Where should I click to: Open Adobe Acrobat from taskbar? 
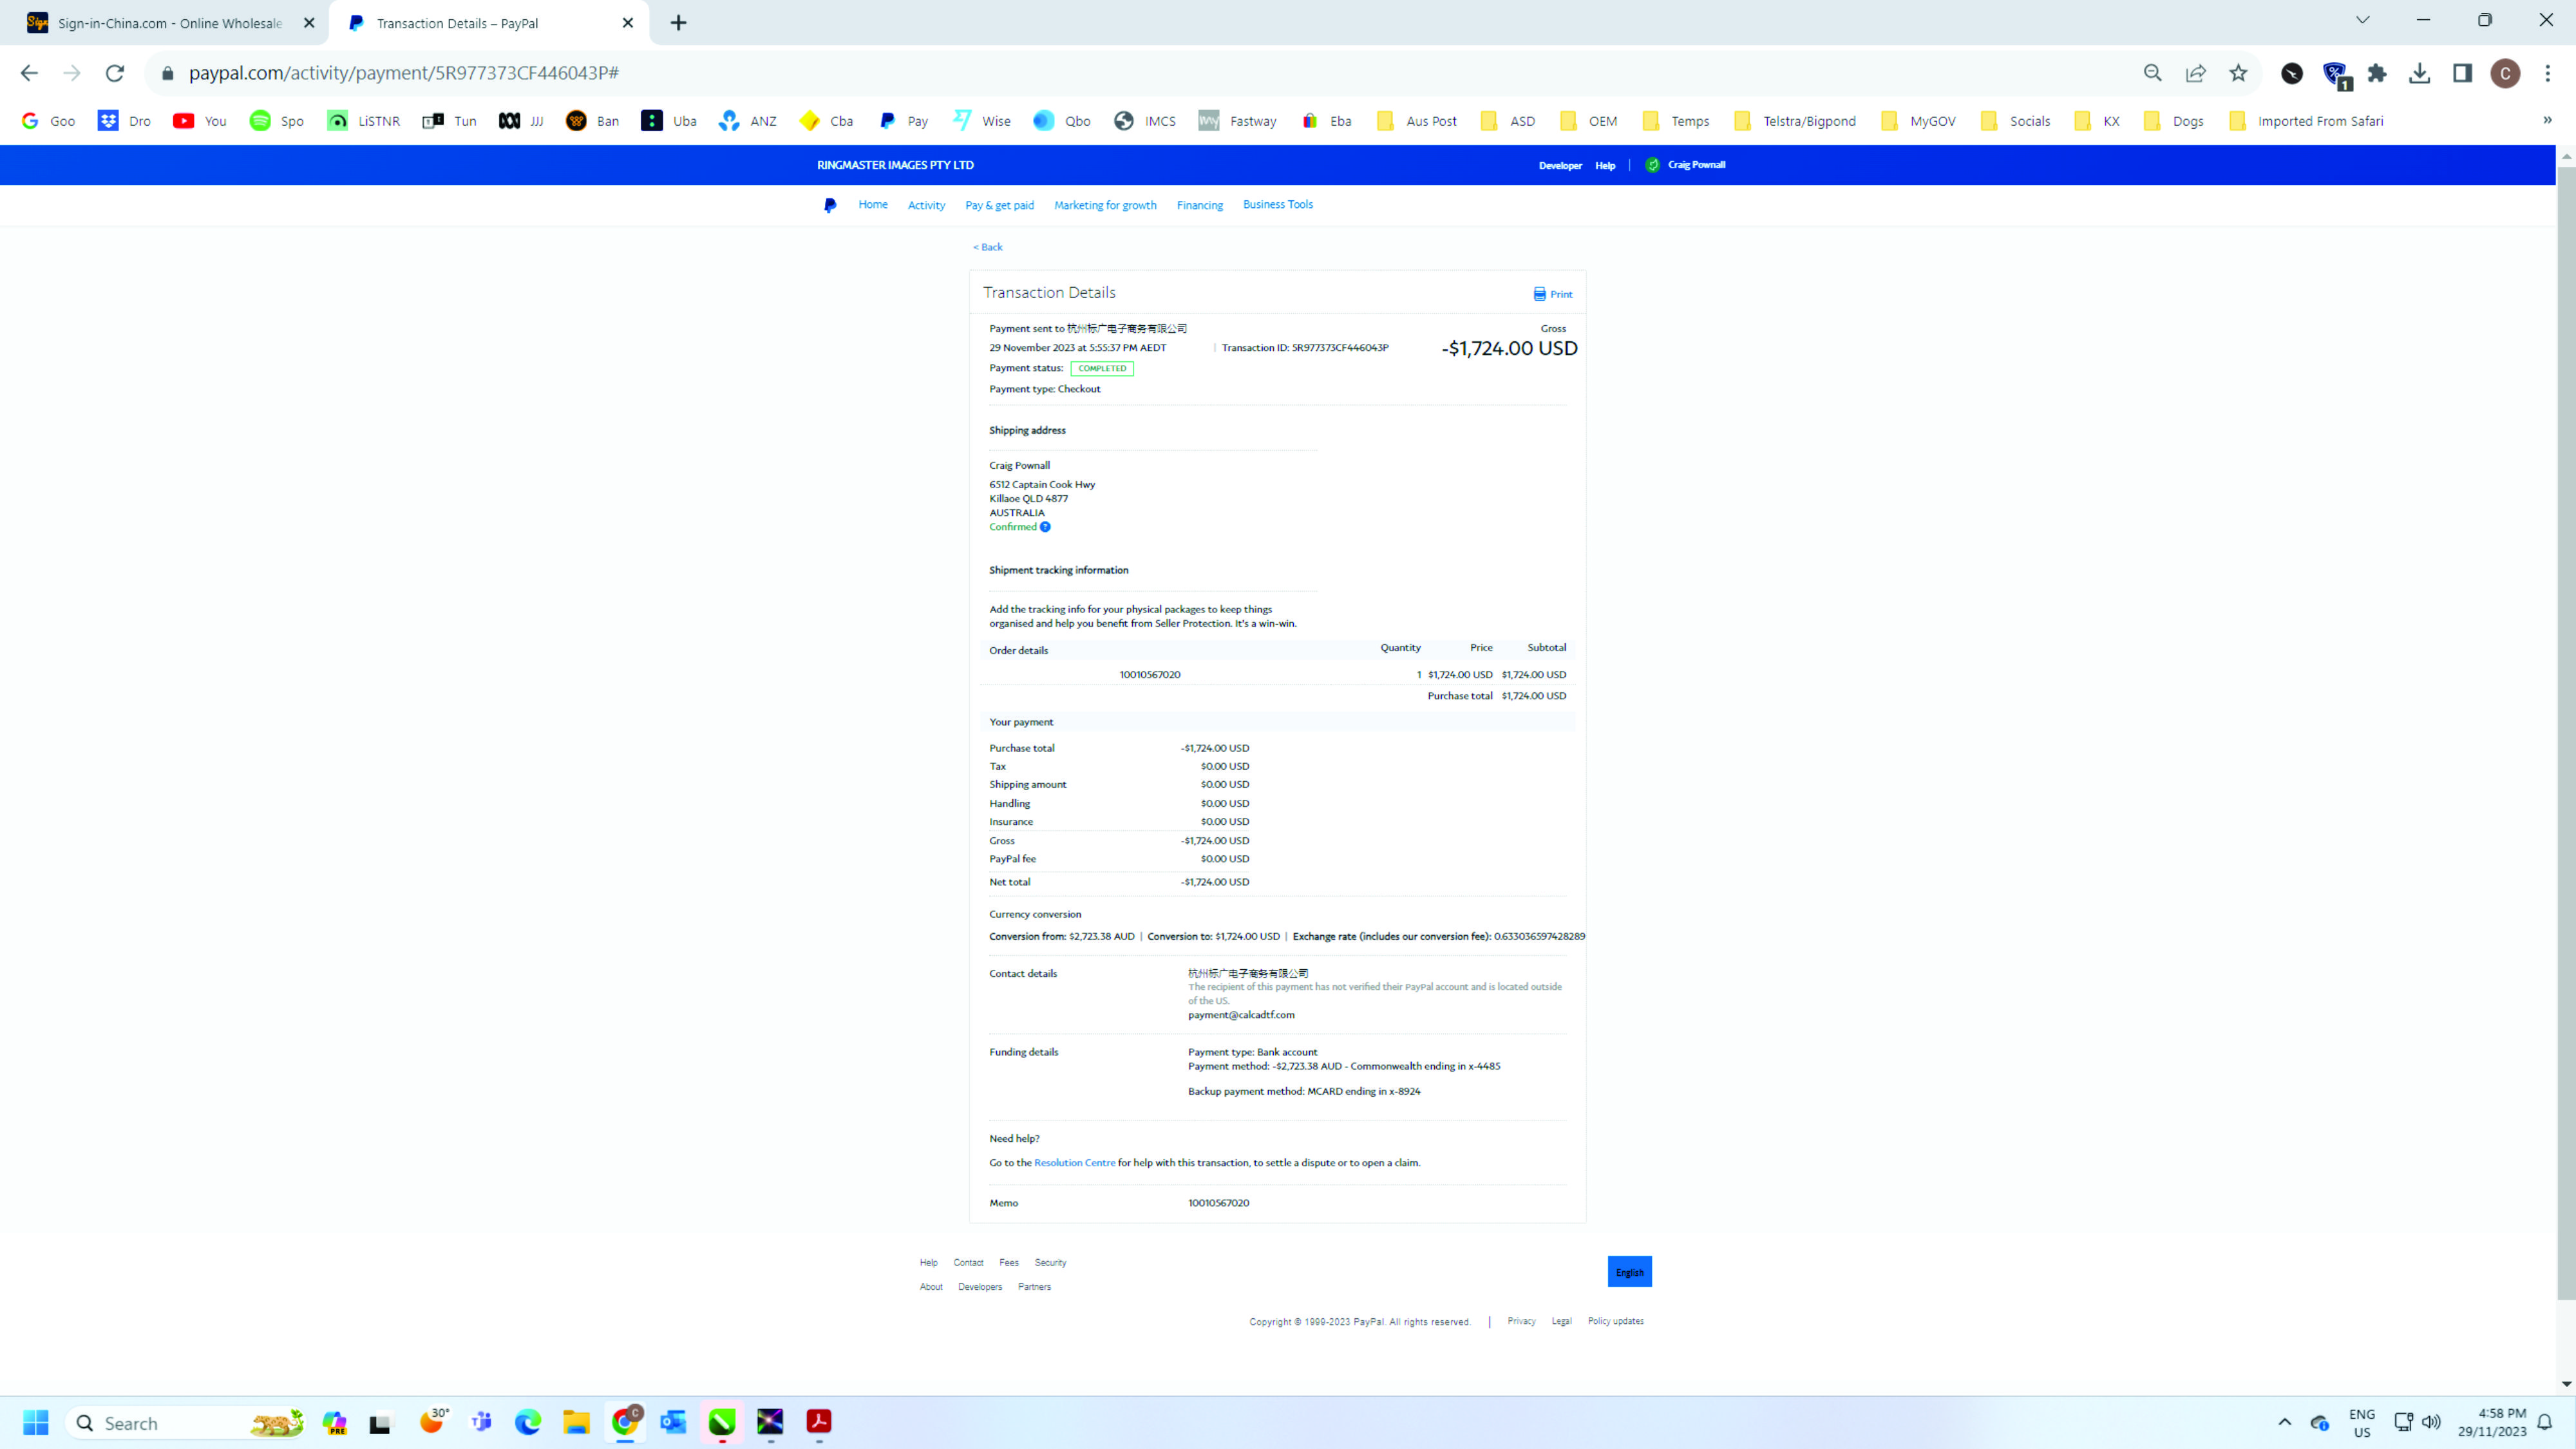tap(819, 1422)
